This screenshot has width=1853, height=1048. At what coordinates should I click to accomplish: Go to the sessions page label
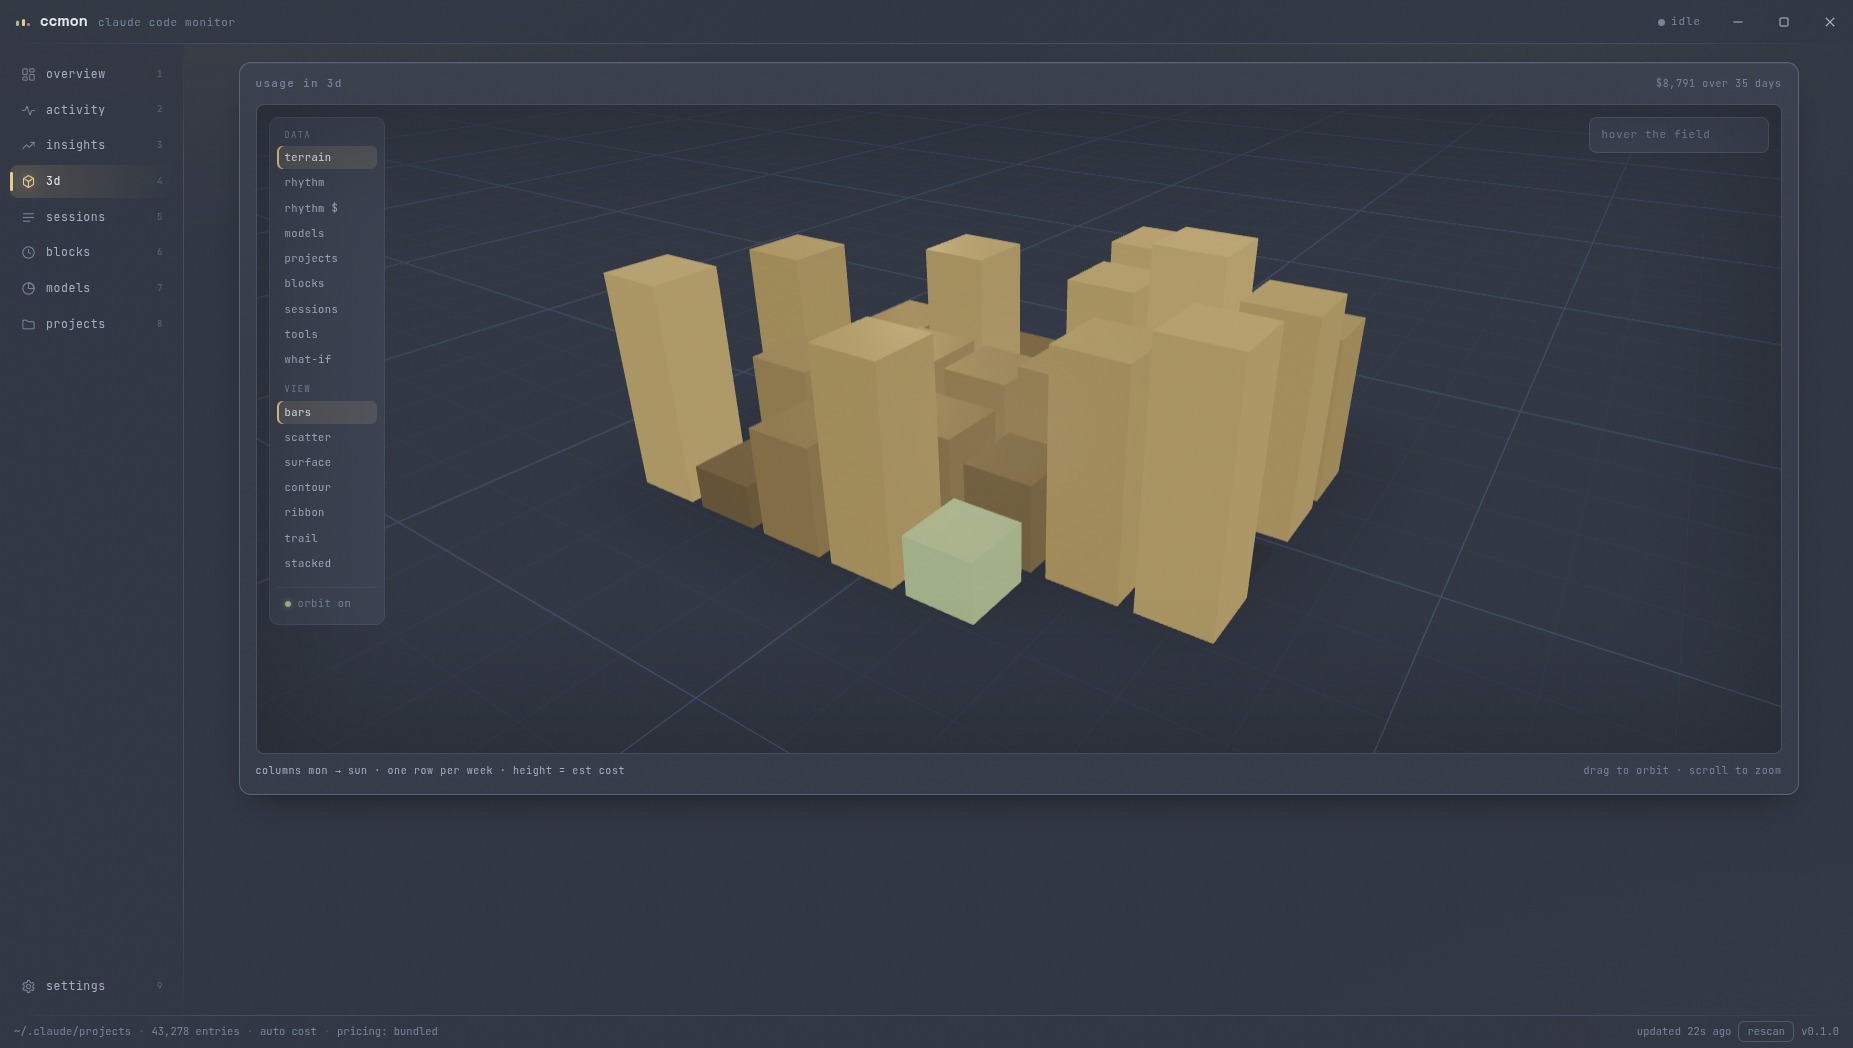(x=75, y=217)
